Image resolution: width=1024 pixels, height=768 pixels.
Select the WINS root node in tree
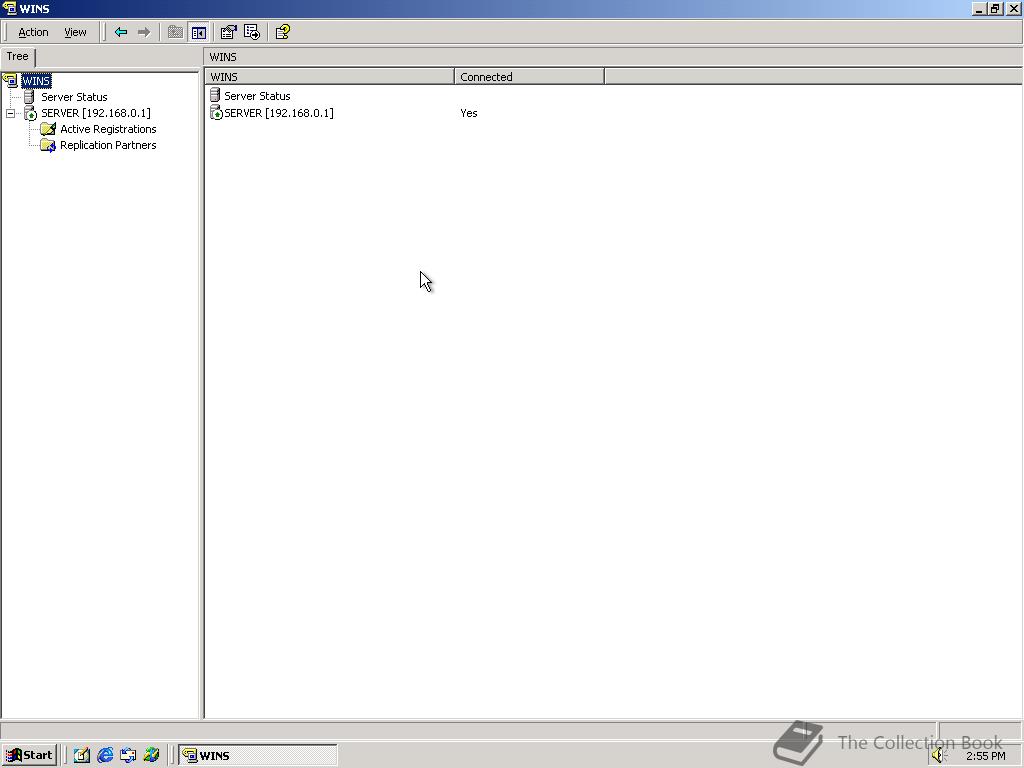coord(36,81)
